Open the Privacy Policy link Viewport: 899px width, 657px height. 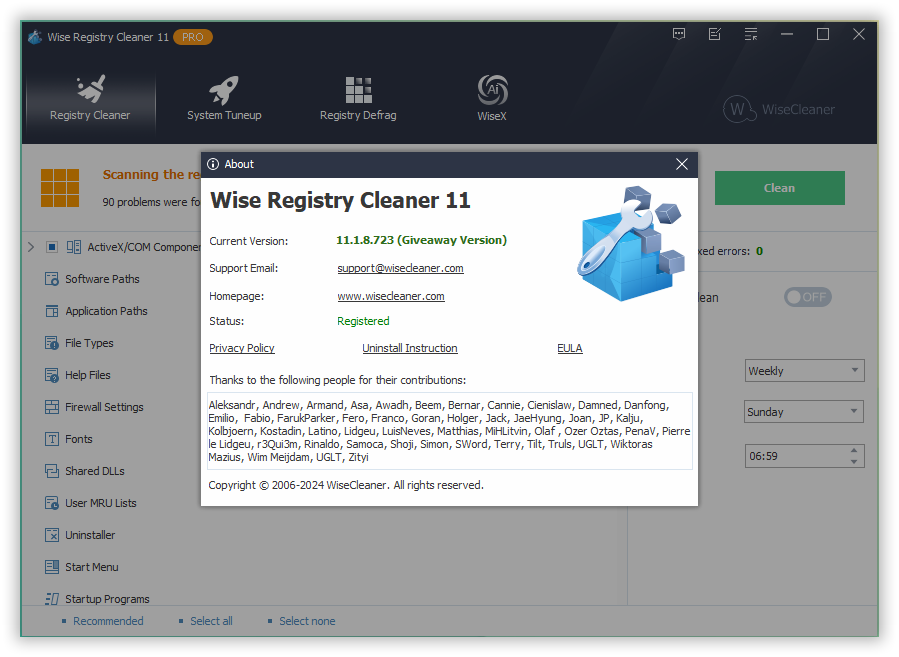(x=242, y=348)
